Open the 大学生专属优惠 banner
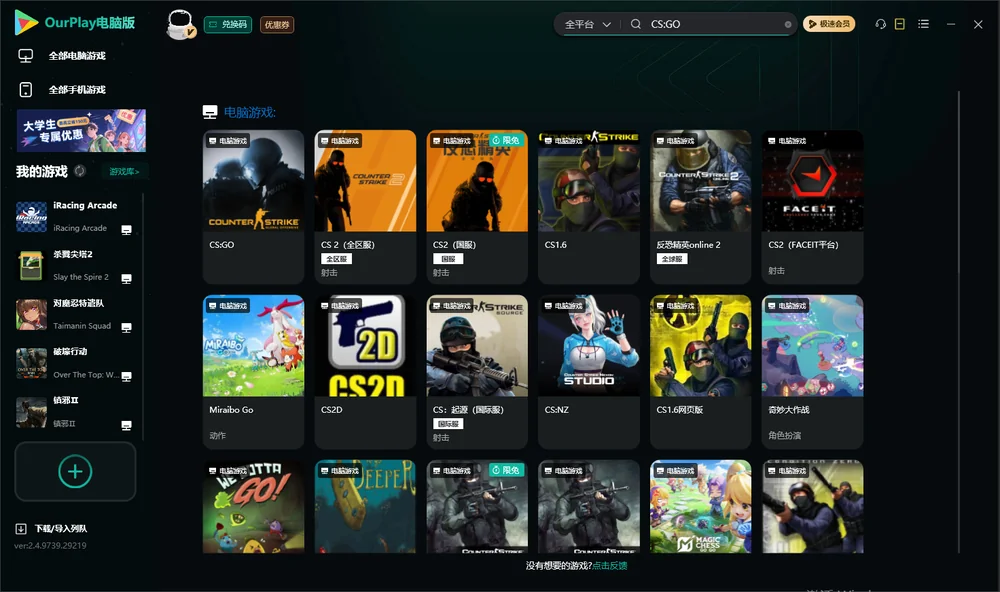Screen dimensions: 1000x592 pos(82,130)
